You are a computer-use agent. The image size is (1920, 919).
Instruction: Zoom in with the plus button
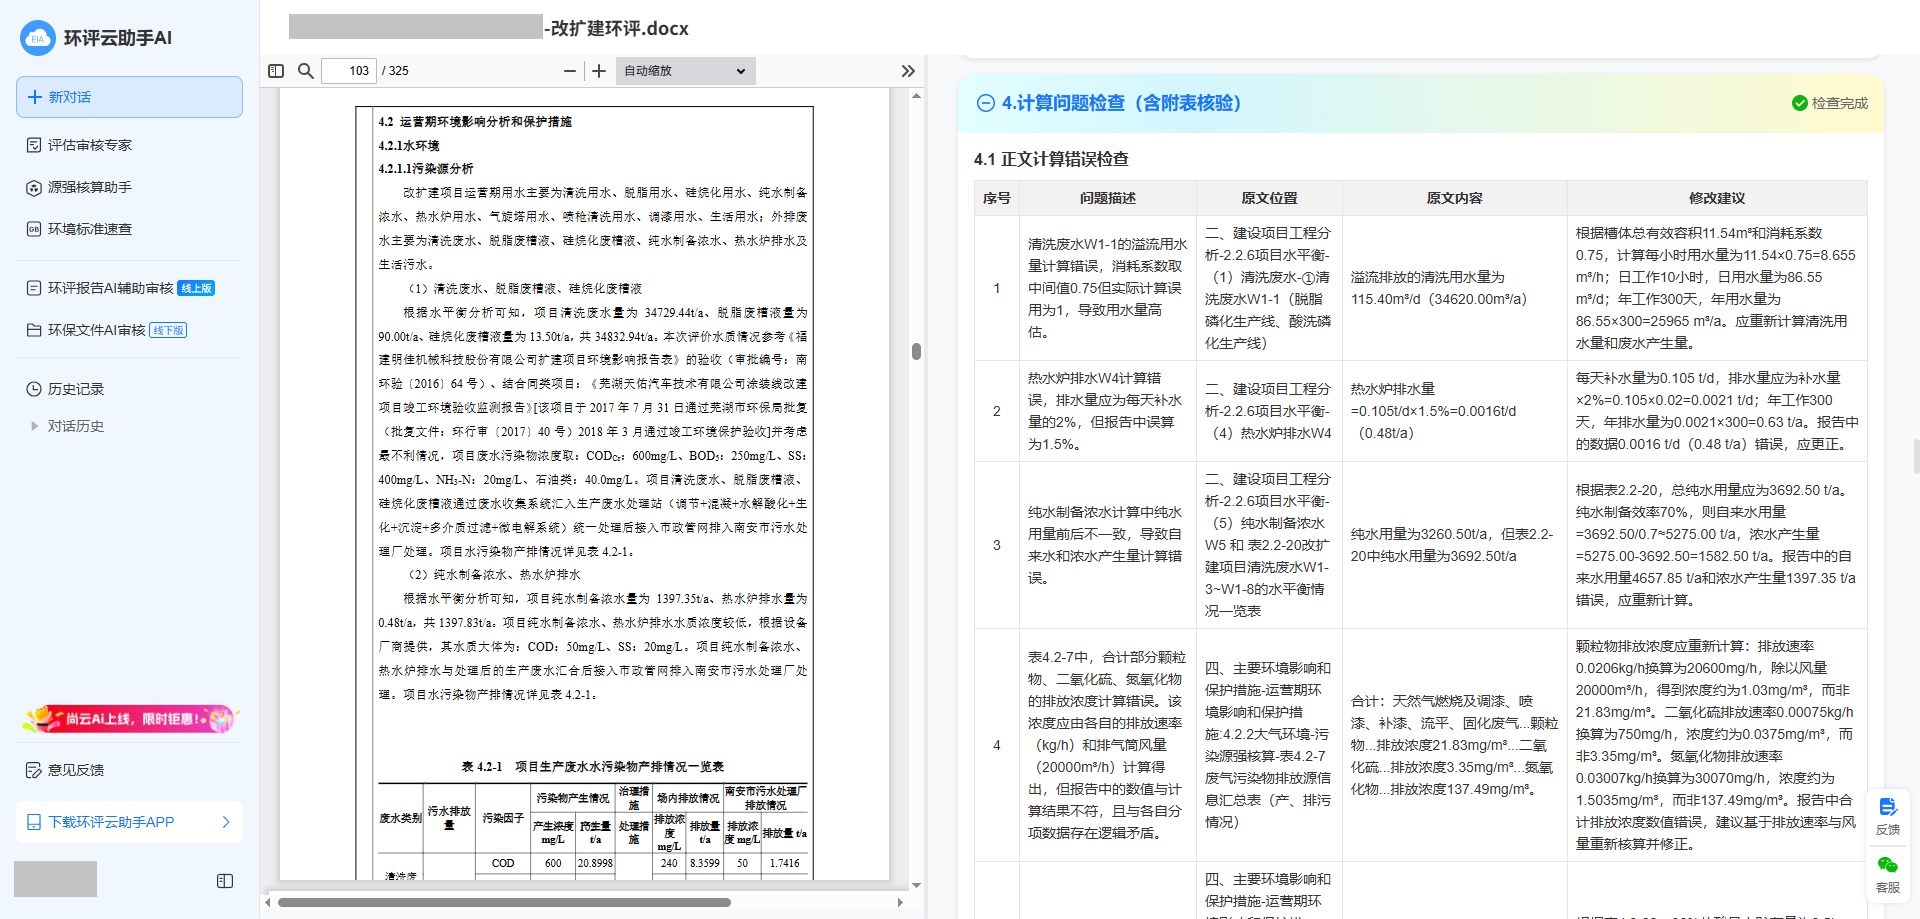[599, 71]
